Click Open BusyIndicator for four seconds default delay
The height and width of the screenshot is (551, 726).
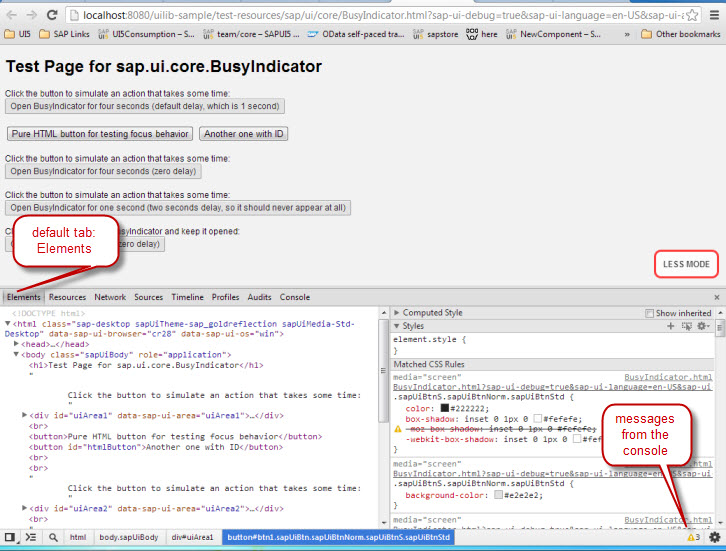tap(145, 106)
